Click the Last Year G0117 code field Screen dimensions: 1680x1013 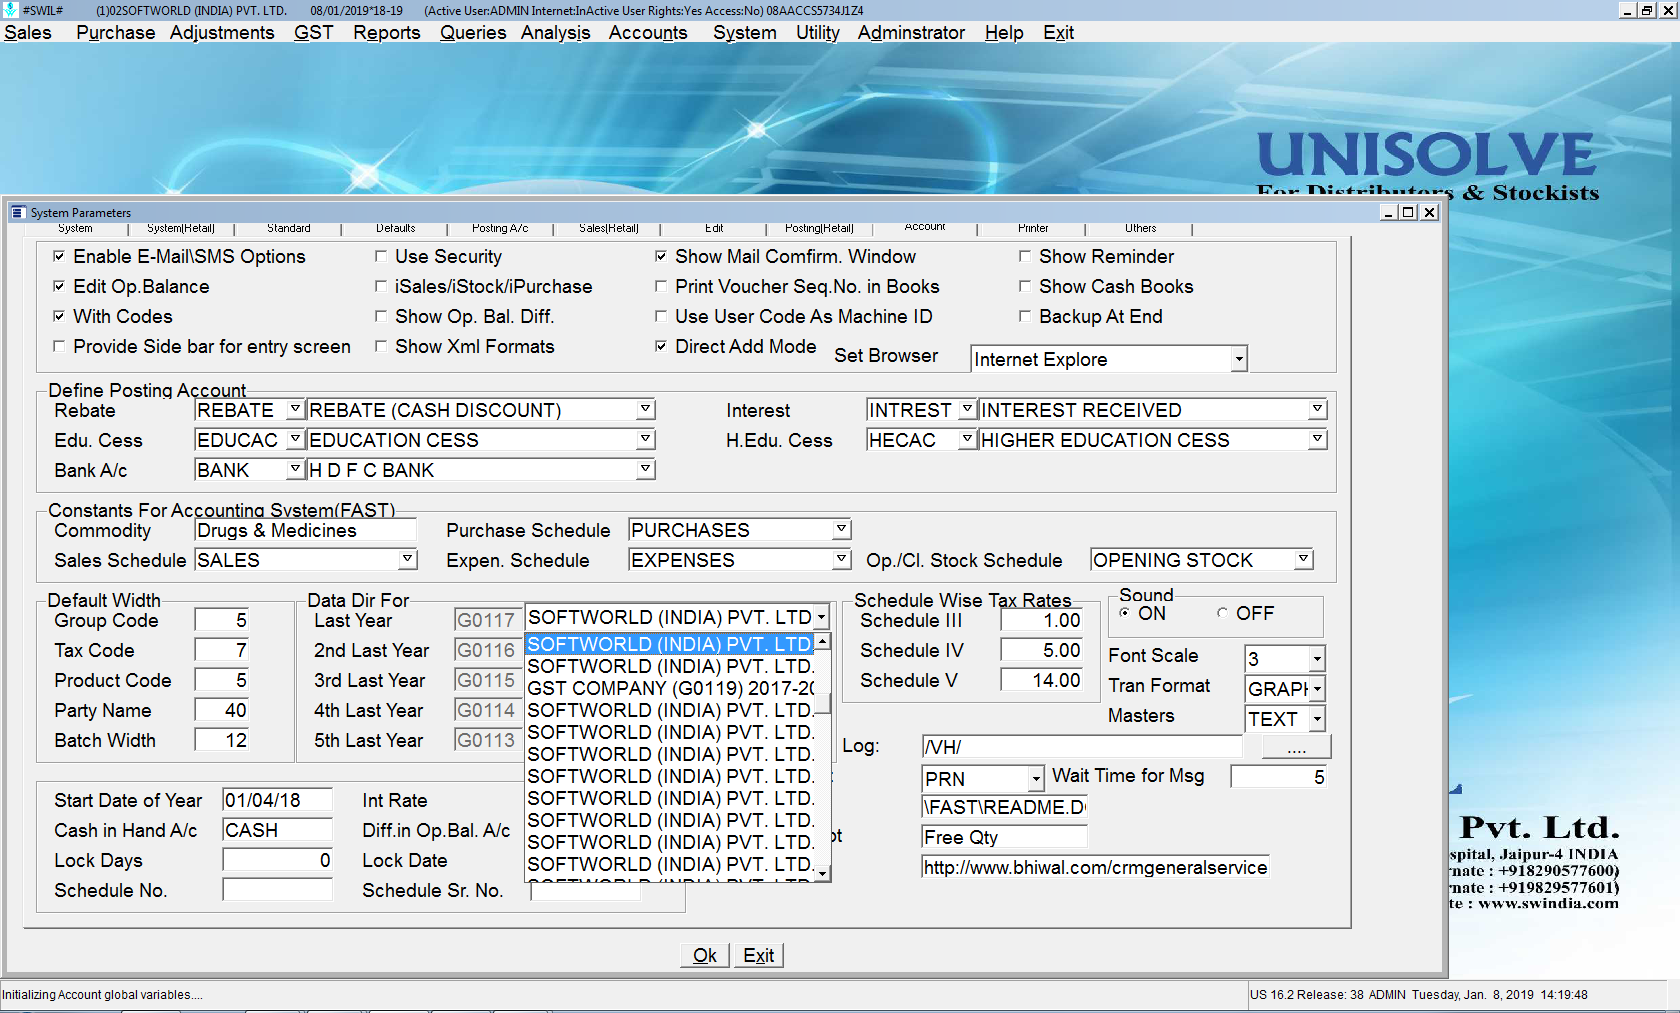click(486, 620)
